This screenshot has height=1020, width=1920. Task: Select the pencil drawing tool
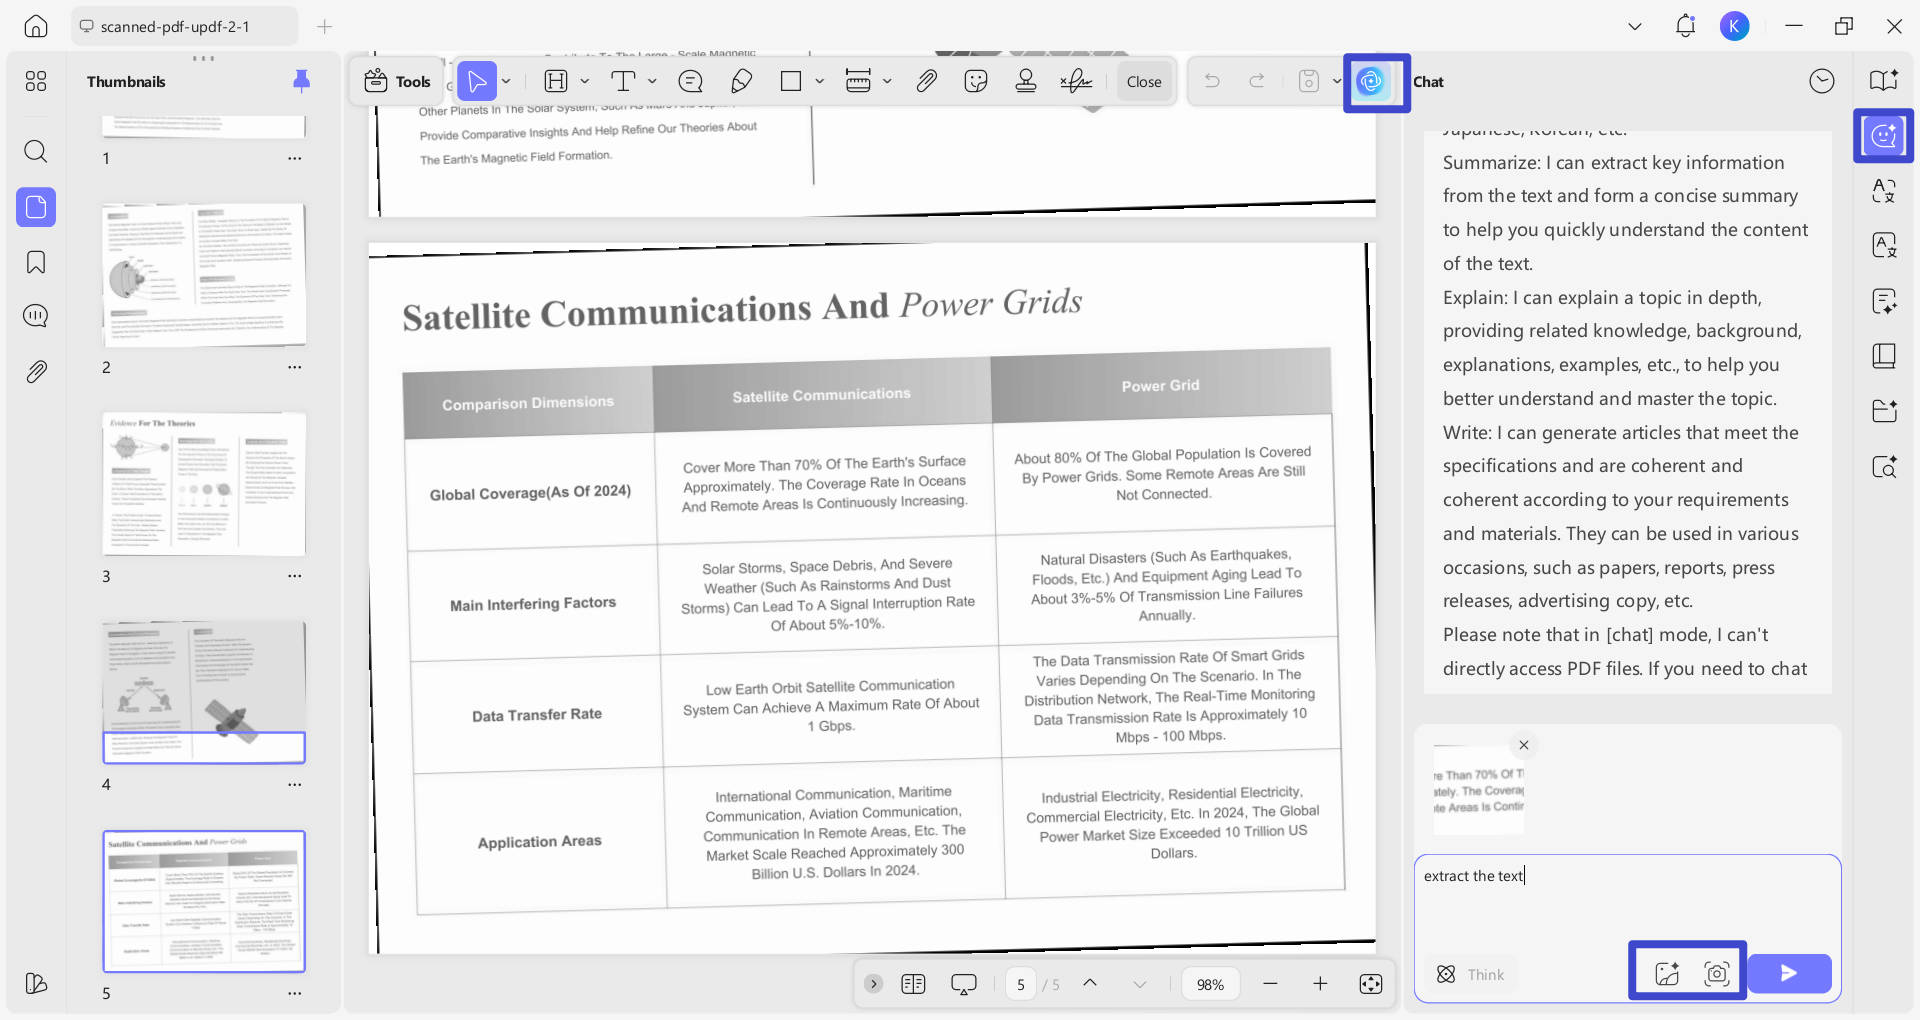(741, 81)
